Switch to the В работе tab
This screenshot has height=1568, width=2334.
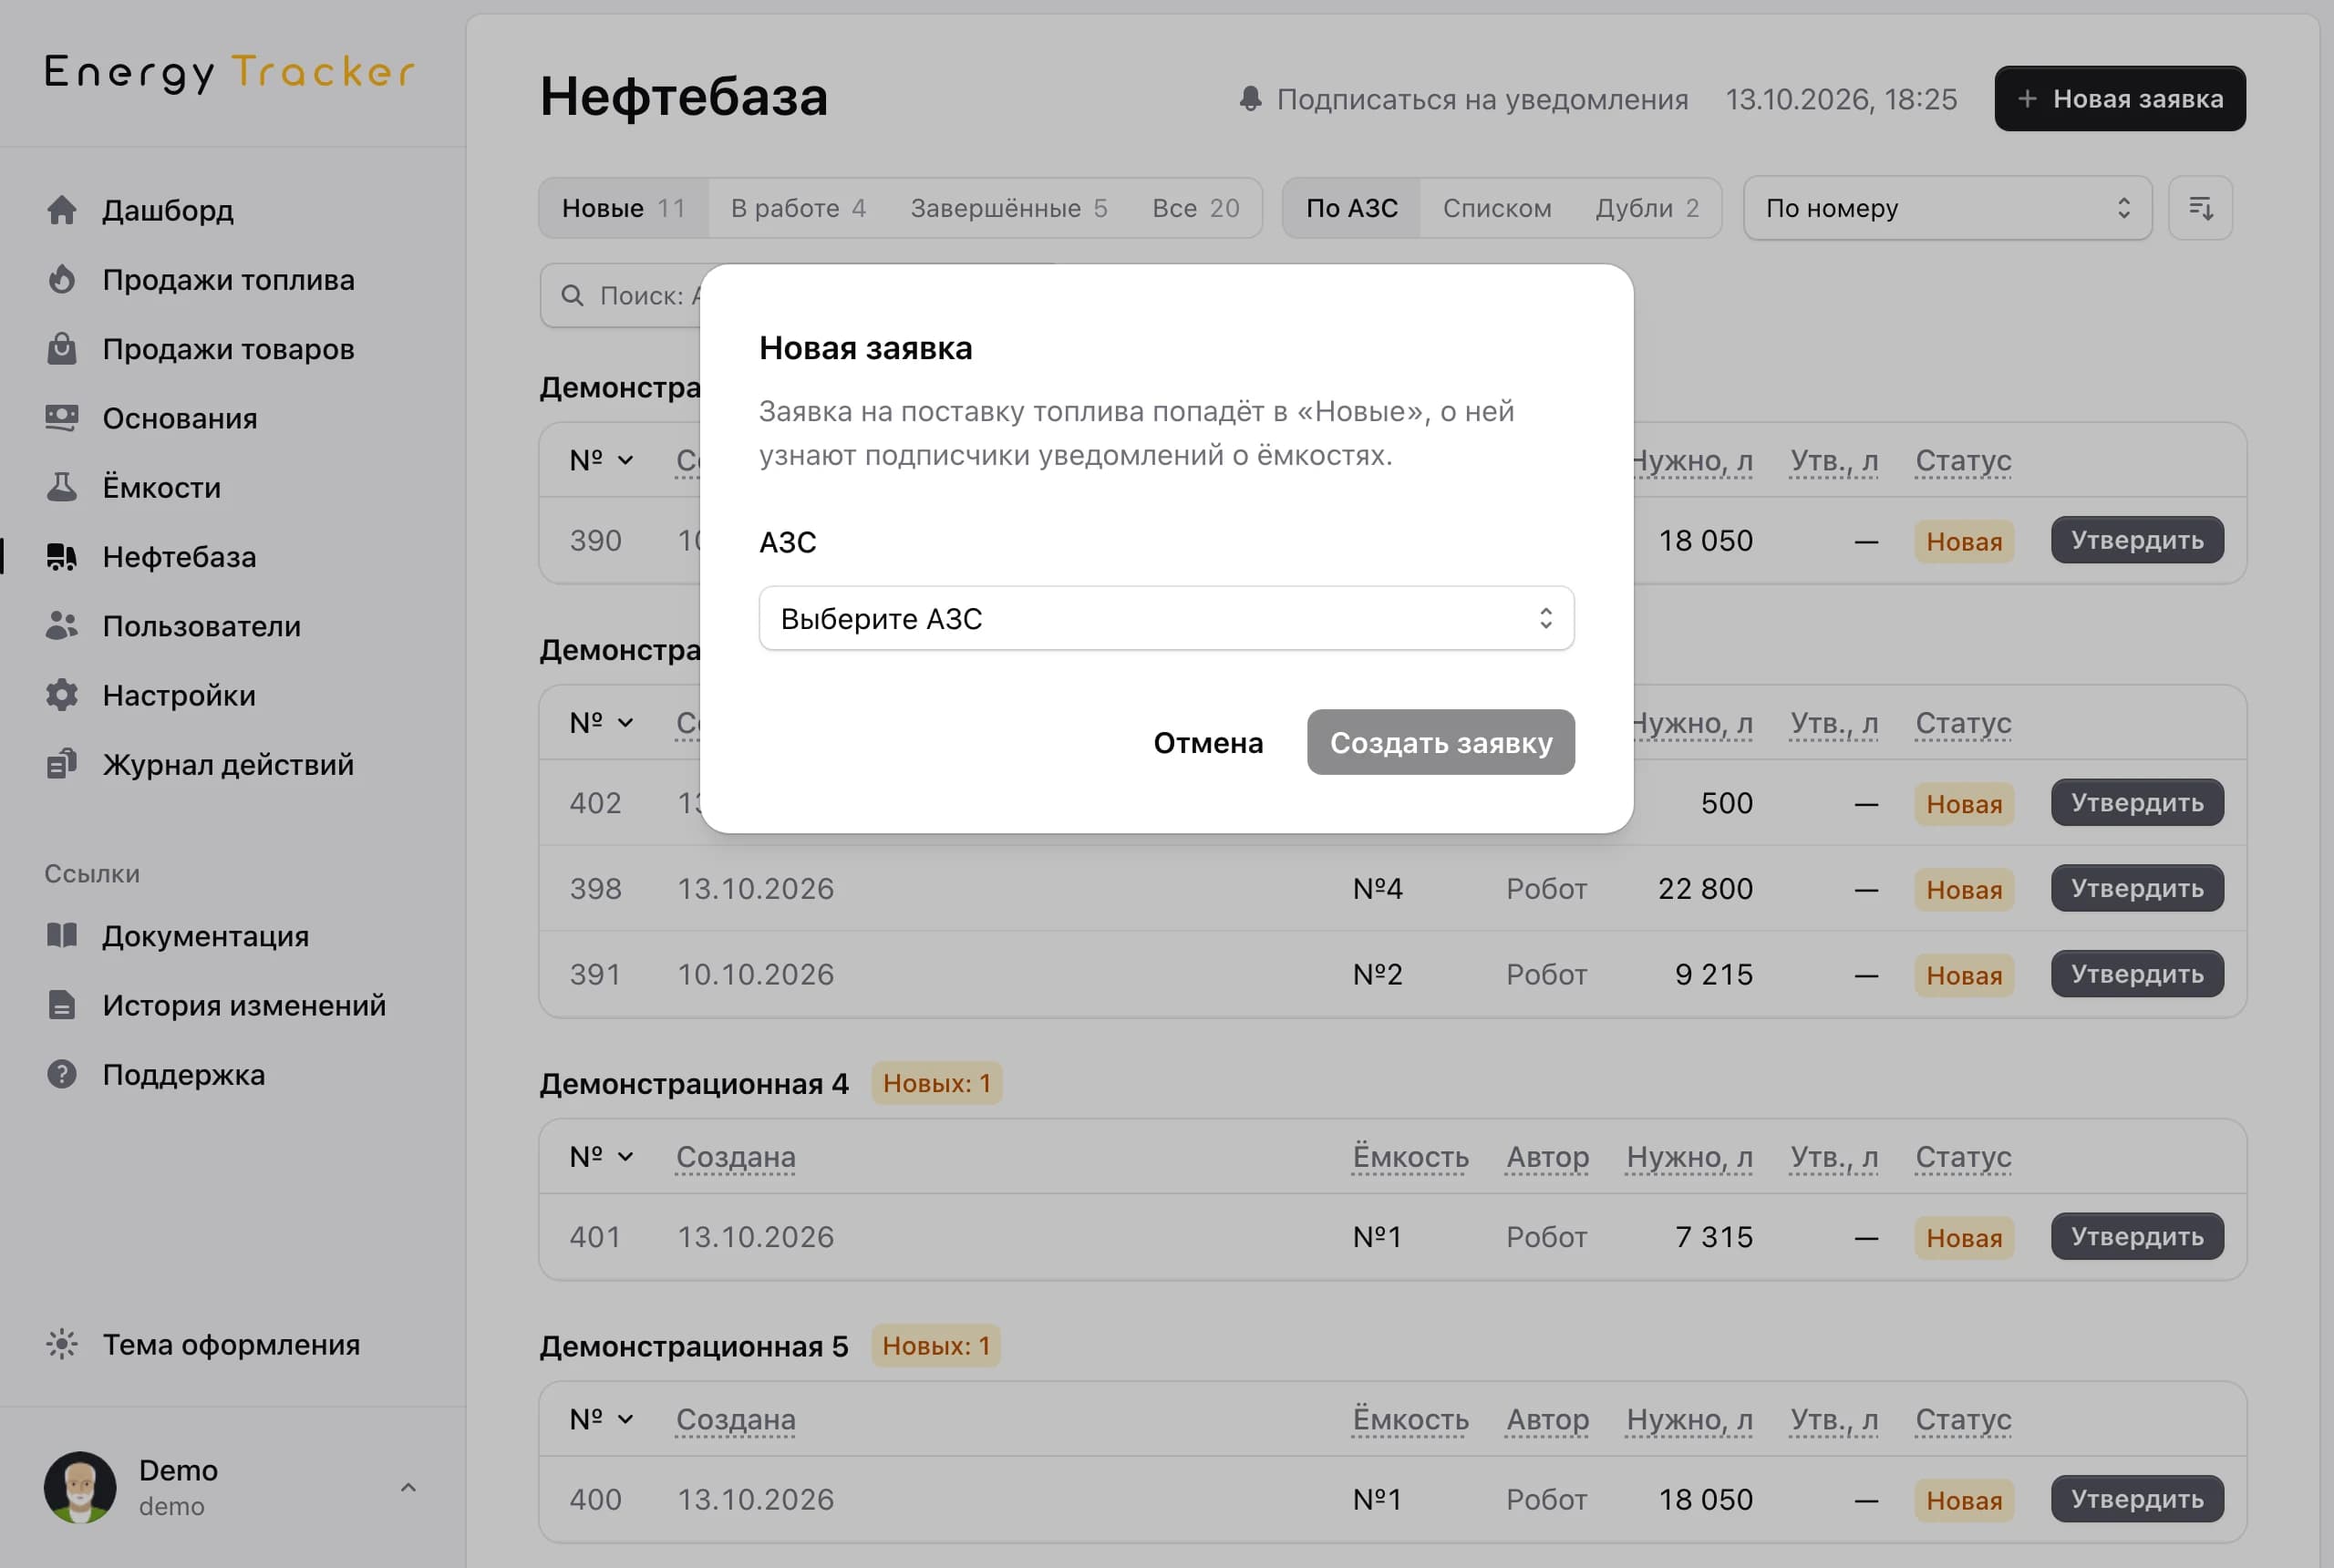tap(798, 208)
